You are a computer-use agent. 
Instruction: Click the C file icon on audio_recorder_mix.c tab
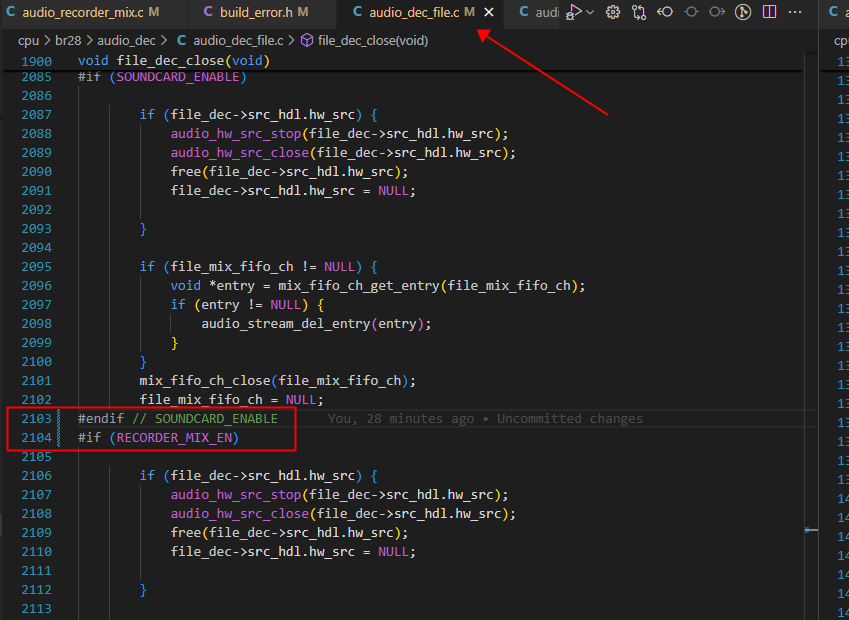click(11, 12)
